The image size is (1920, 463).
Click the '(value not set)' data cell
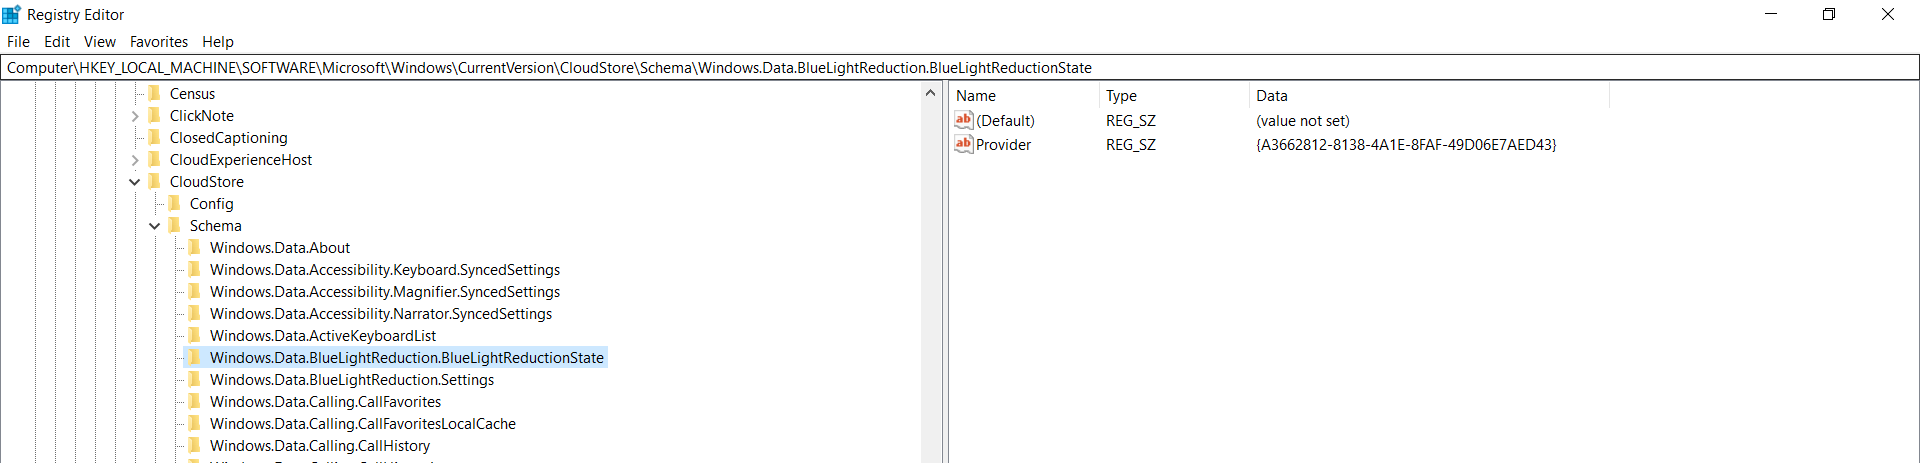1303,120
